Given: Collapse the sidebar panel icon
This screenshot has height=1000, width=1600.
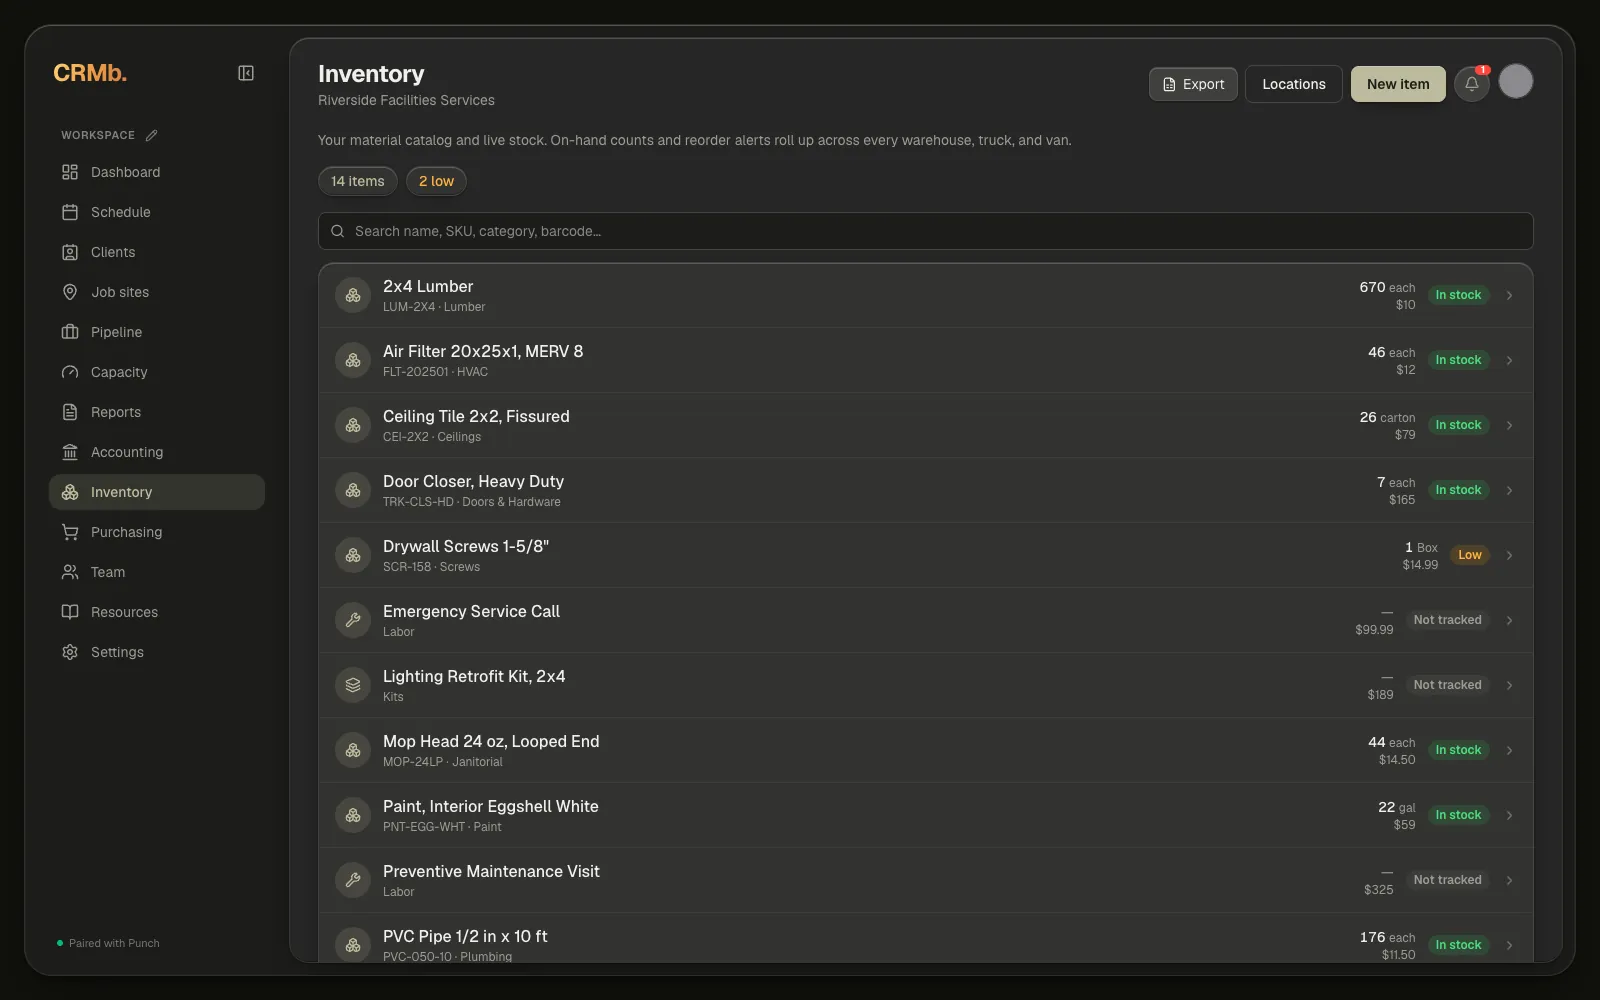Looking at the screenshot, I should click(x=246, y=73).
